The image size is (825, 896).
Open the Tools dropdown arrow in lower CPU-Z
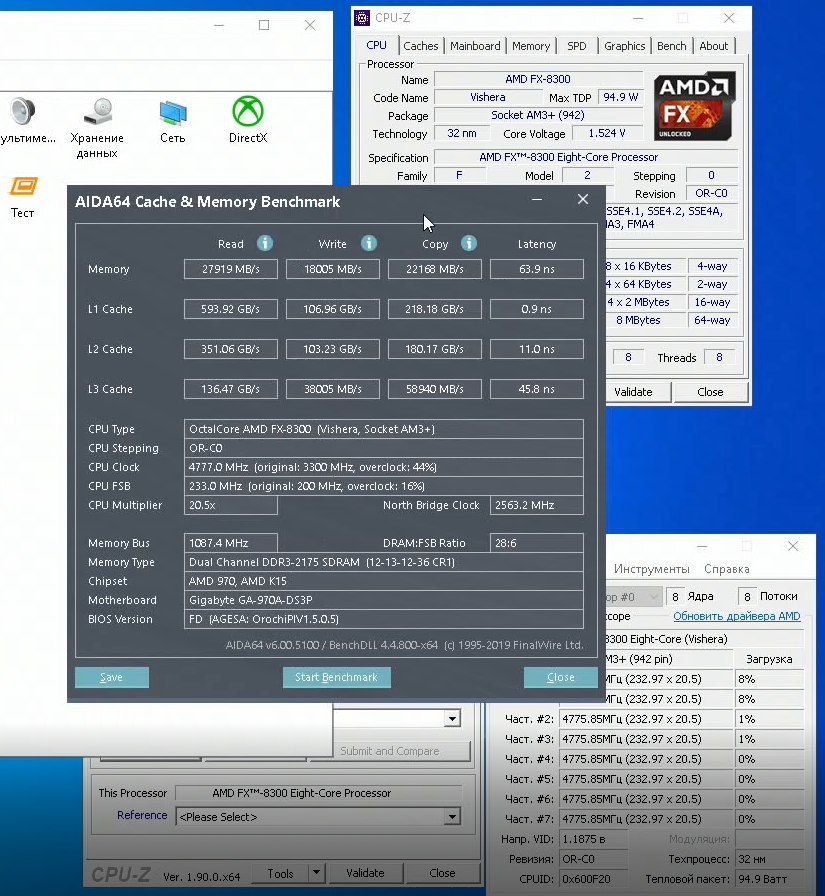pyautogui.click(x=316, y=873)
